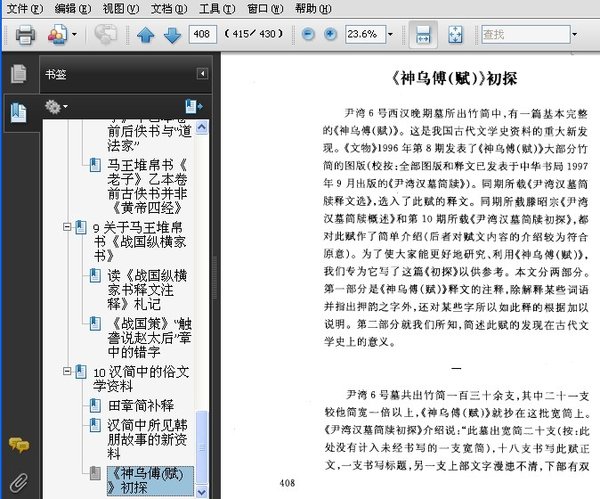Screen dimensions: 600x499
Task: Click the 书签 panel title
Action: 56,74
